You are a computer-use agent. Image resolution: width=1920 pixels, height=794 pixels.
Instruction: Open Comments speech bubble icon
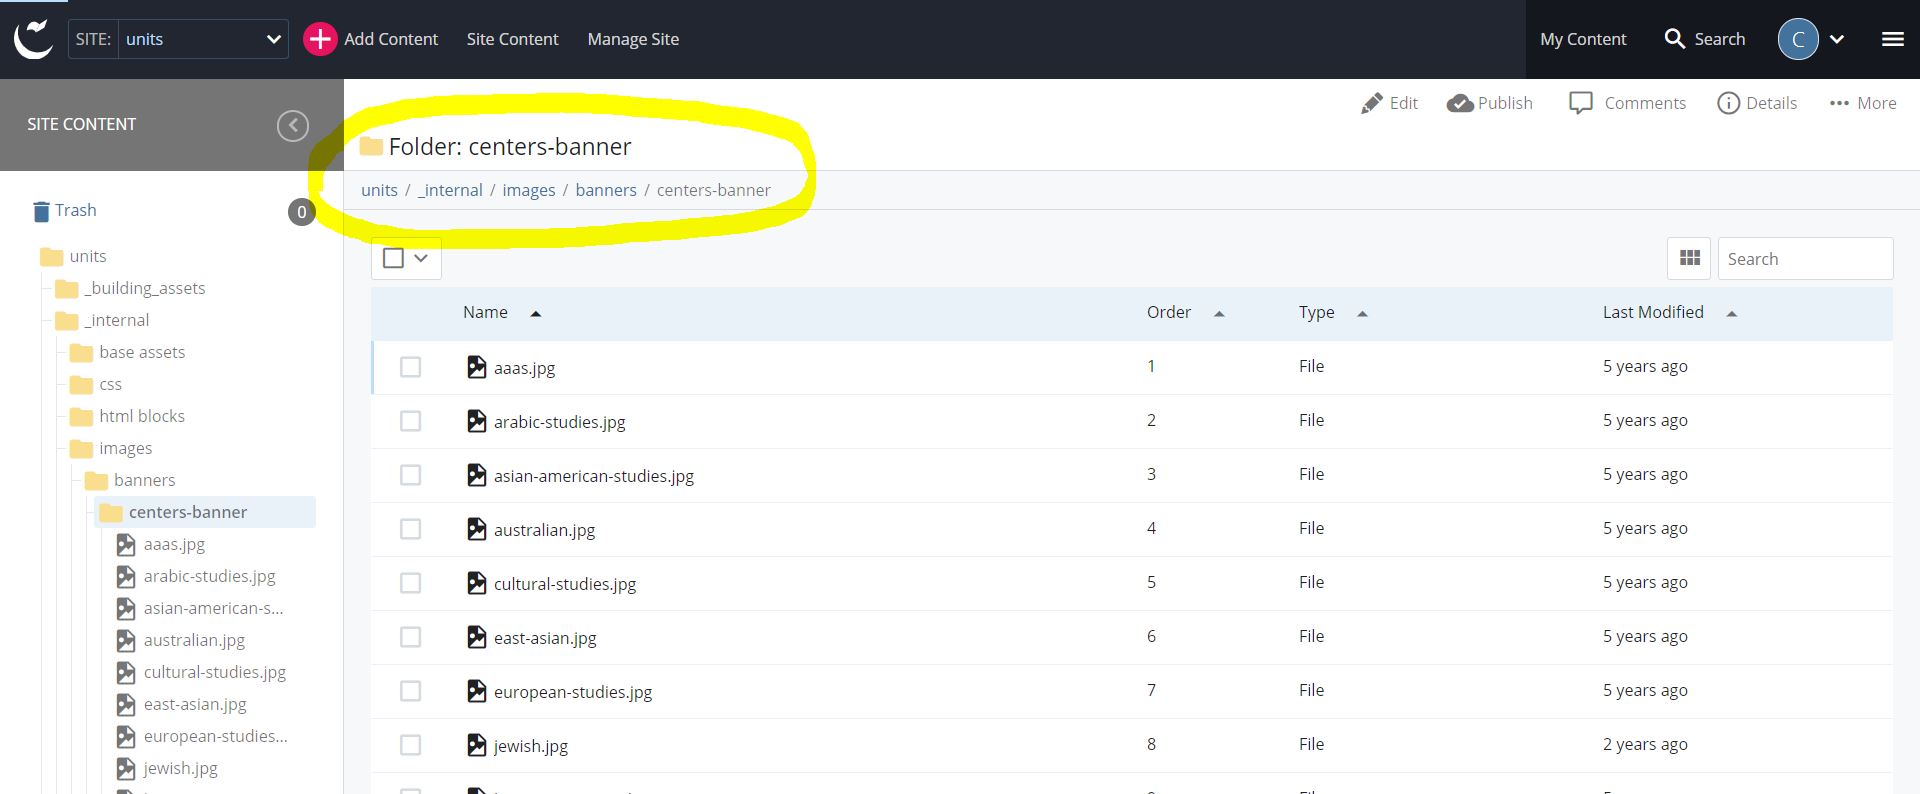tap(1581, 103)
